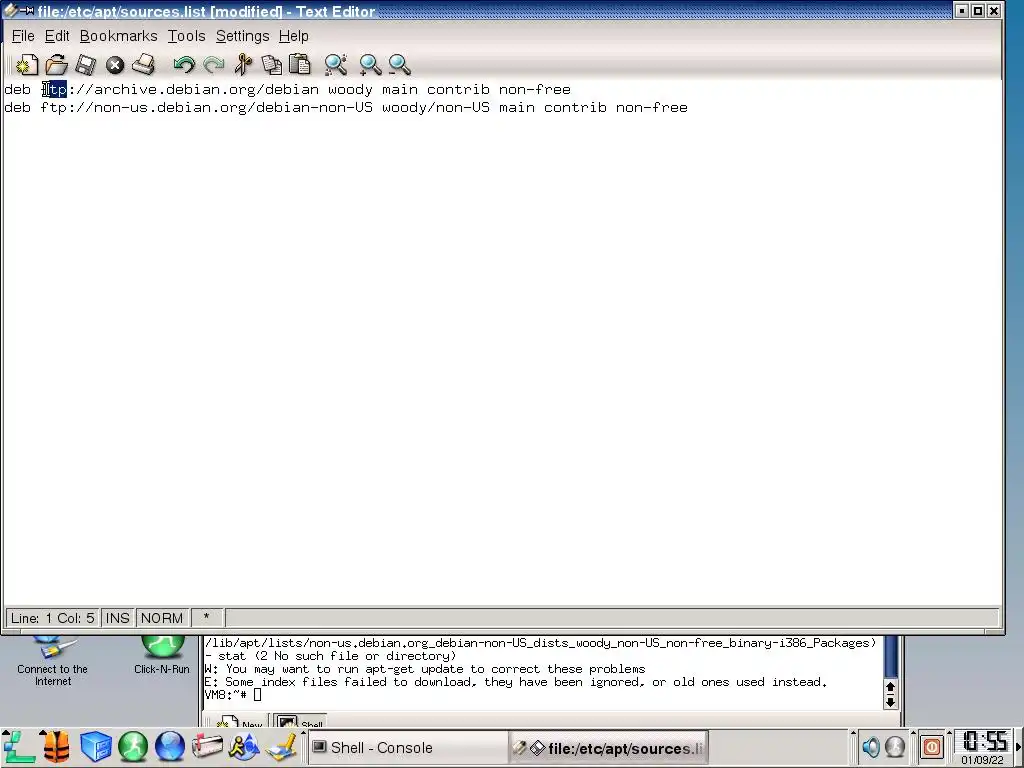
Task: Click the VM8:~# prompt in the console
Action: pyautogui.click(x=226, y=695)
